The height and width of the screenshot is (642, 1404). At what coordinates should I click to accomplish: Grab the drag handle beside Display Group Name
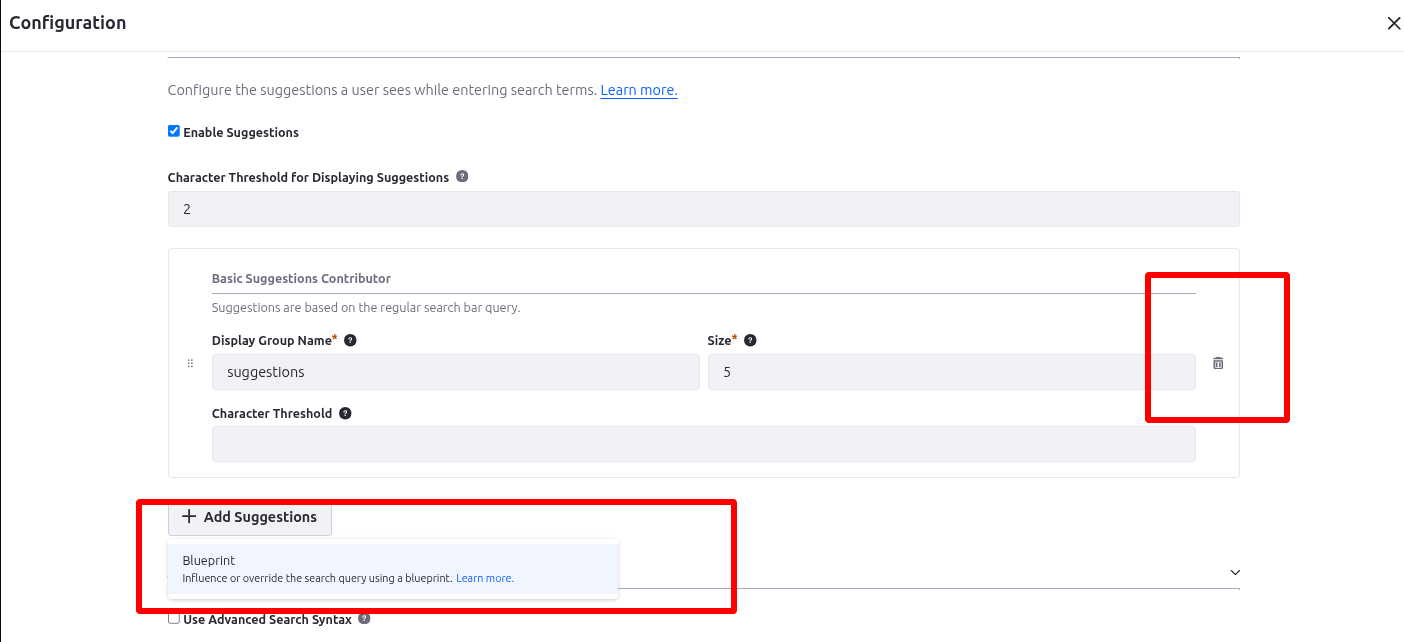(190, 363)
